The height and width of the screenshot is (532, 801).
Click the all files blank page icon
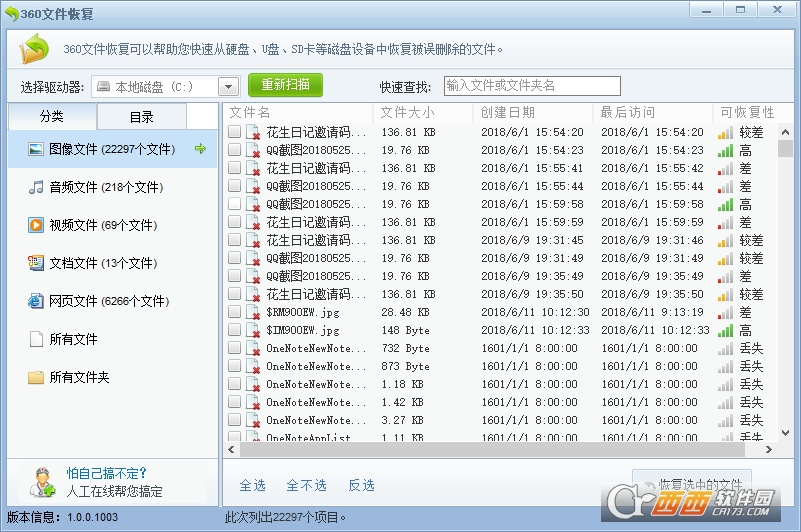(36, 339)
